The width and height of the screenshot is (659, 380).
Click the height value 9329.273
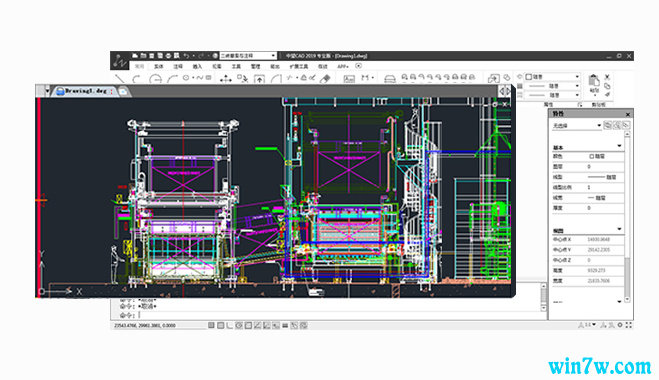pos(596,270)
